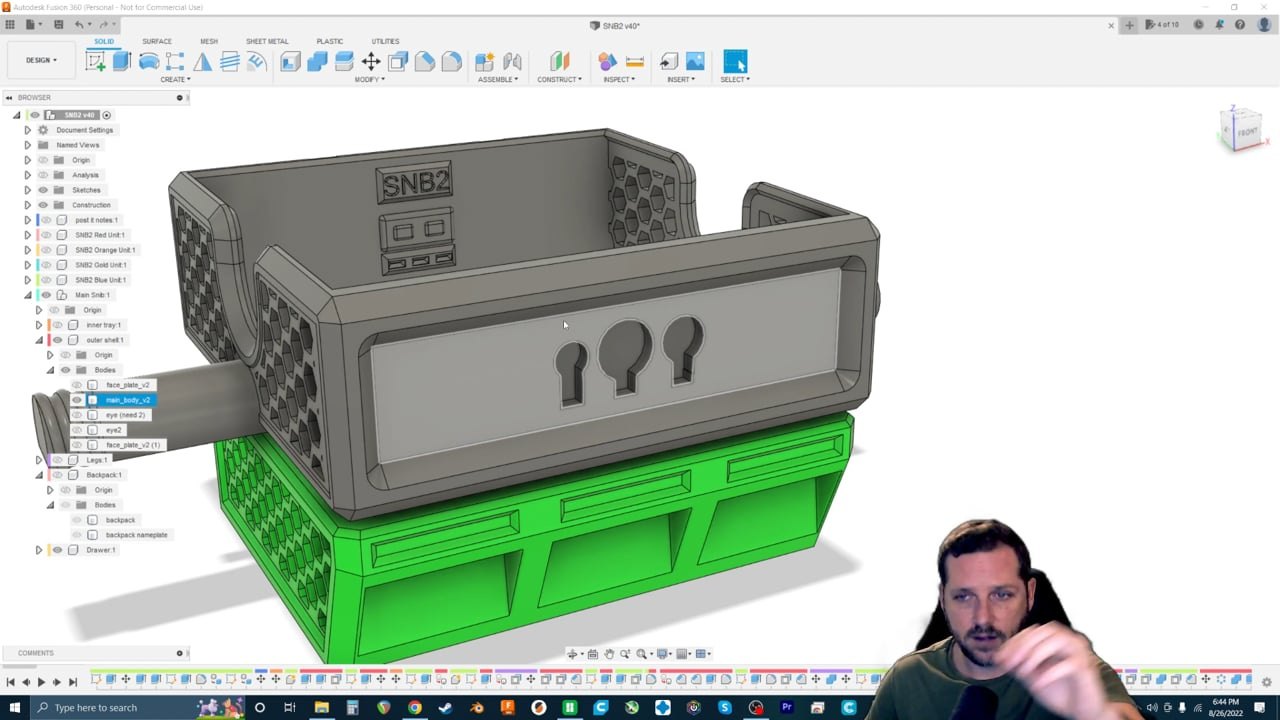This screenshot has width=1280, height=720.
Task: Select the backpack nameplate body
Action: tap(137, 535)
